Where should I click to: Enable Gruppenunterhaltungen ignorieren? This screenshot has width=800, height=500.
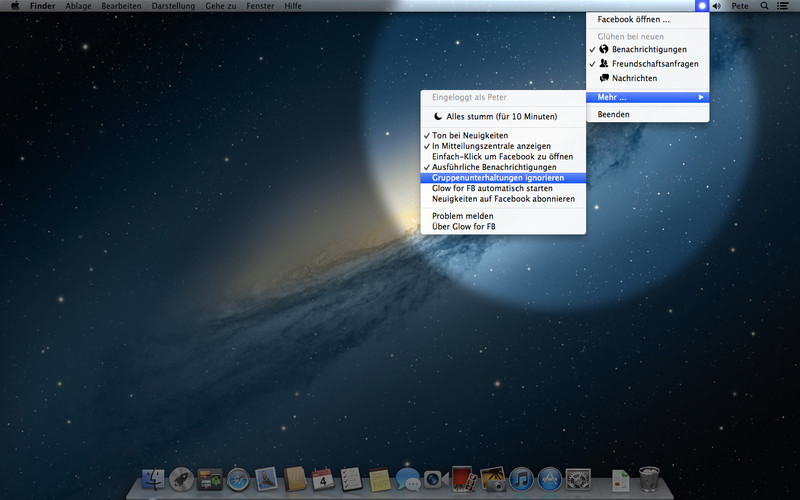pos(503,178)
